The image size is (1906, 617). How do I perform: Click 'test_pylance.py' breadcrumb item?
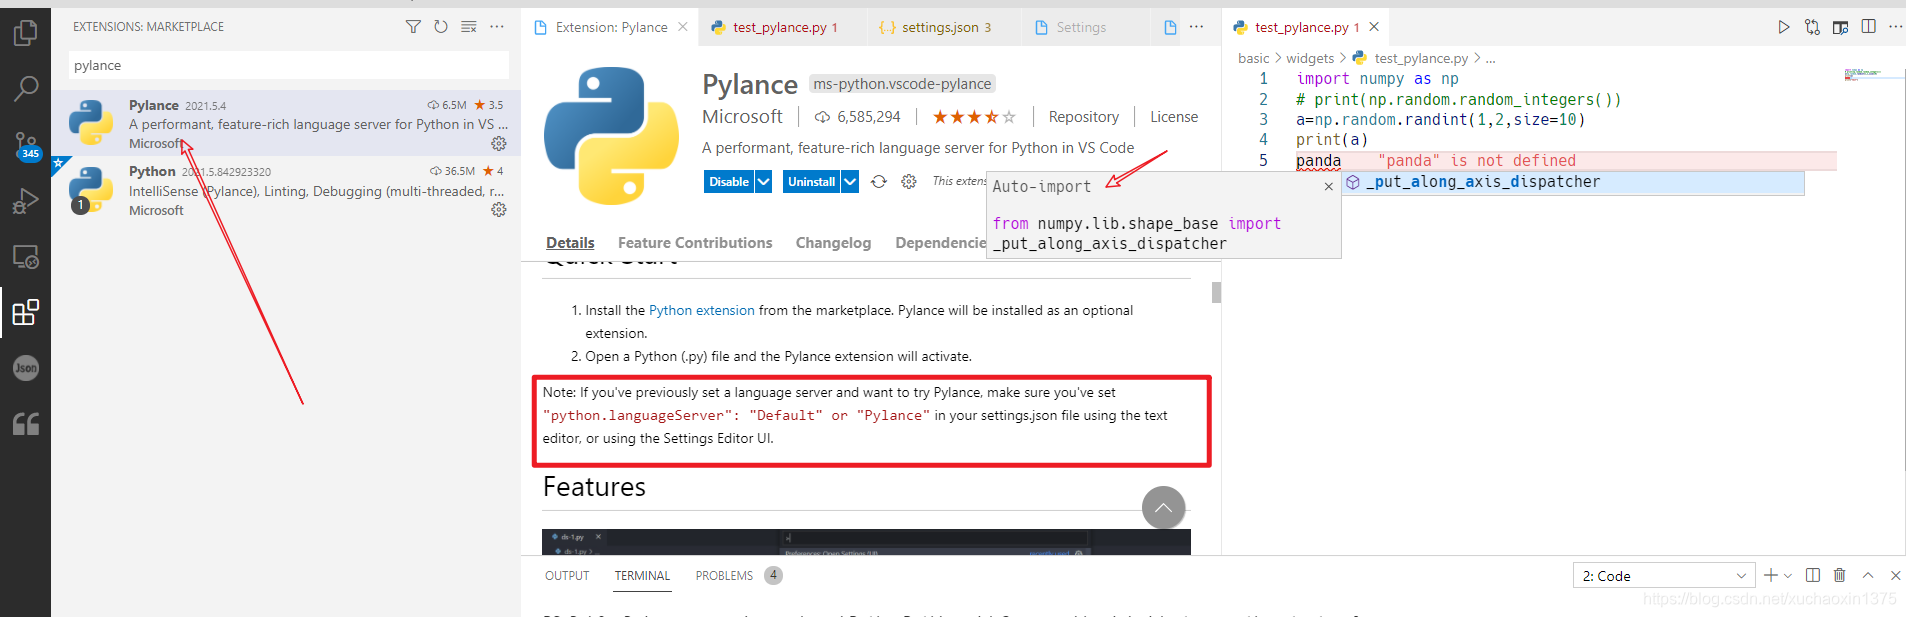pos(1410,58)
